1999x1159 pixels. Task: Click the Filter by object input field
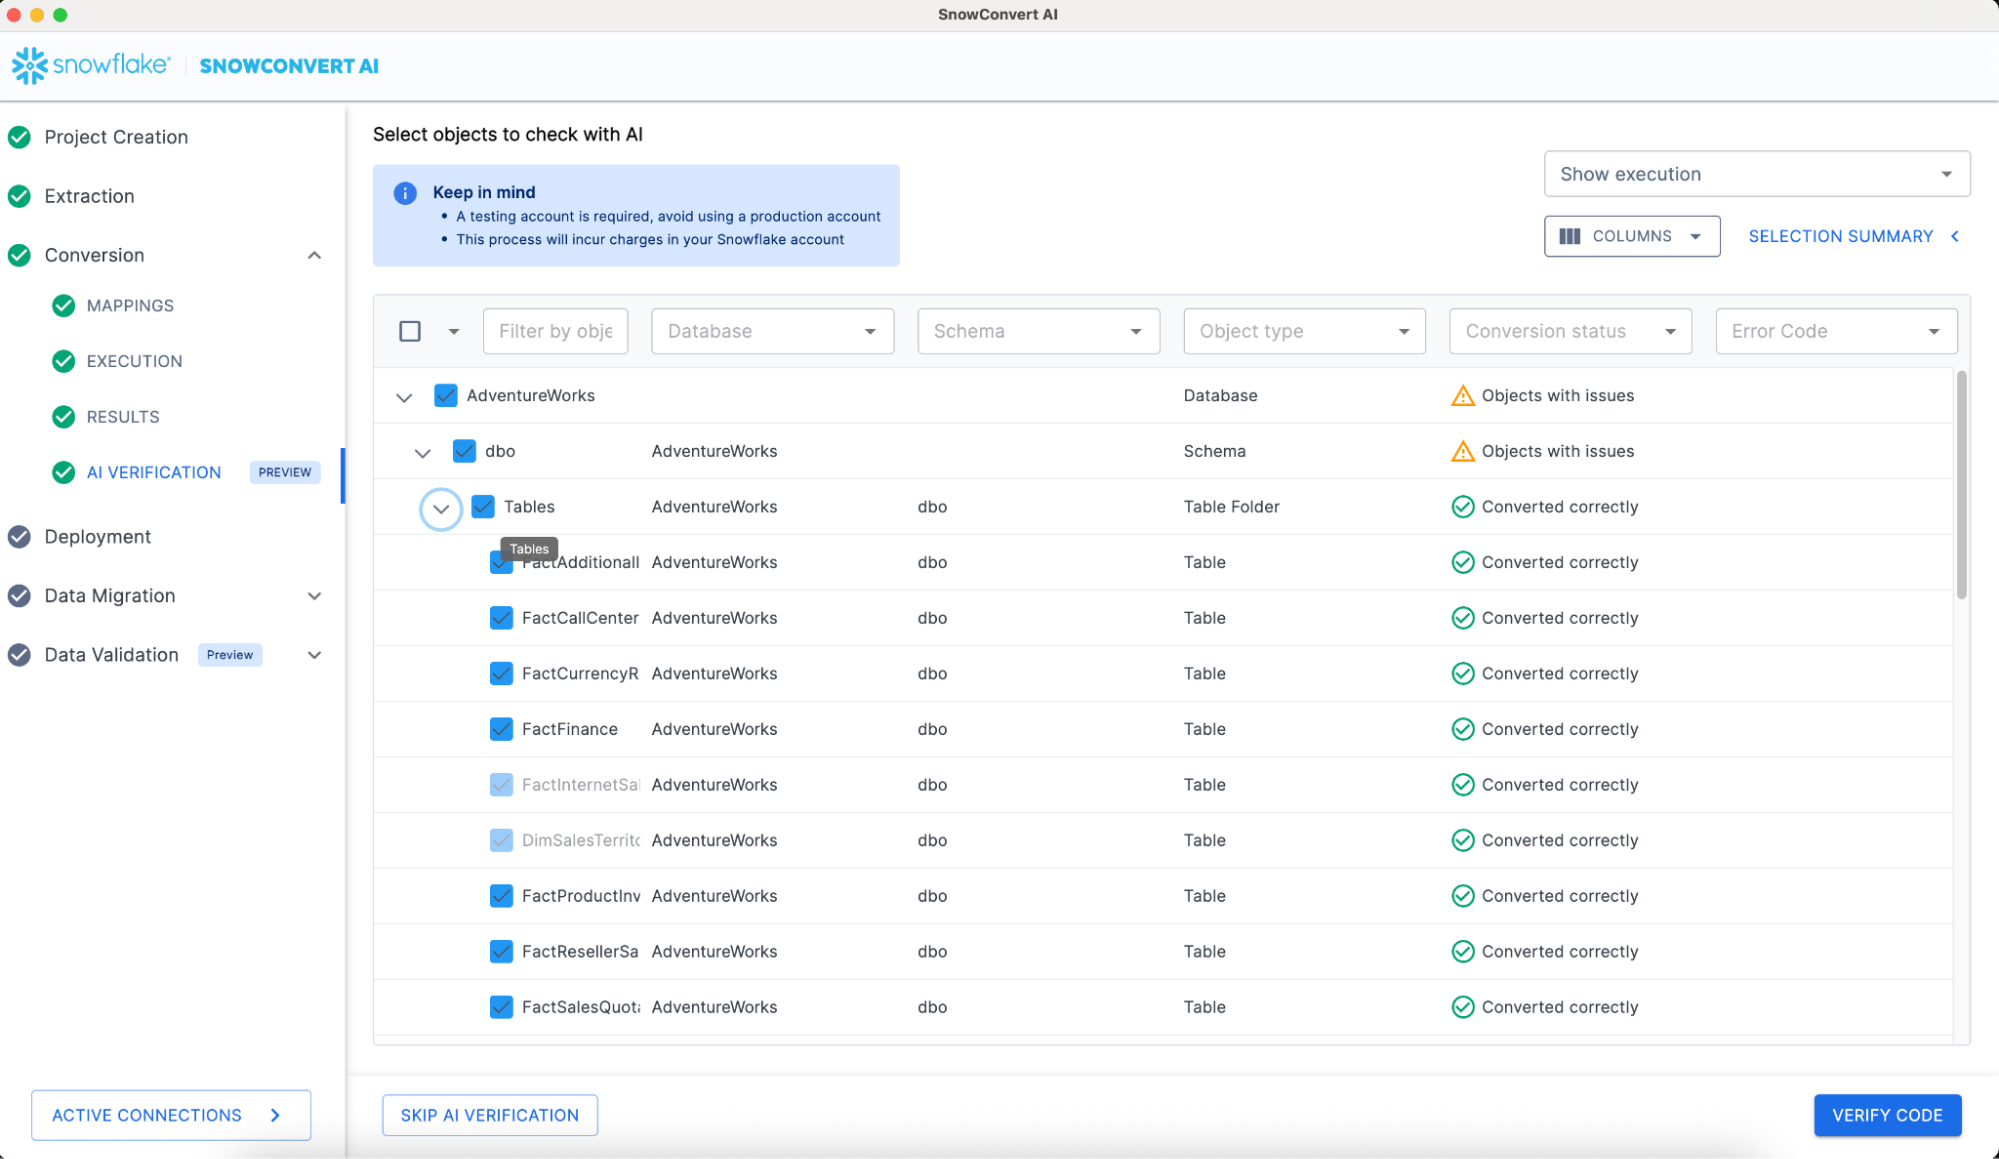555,331
